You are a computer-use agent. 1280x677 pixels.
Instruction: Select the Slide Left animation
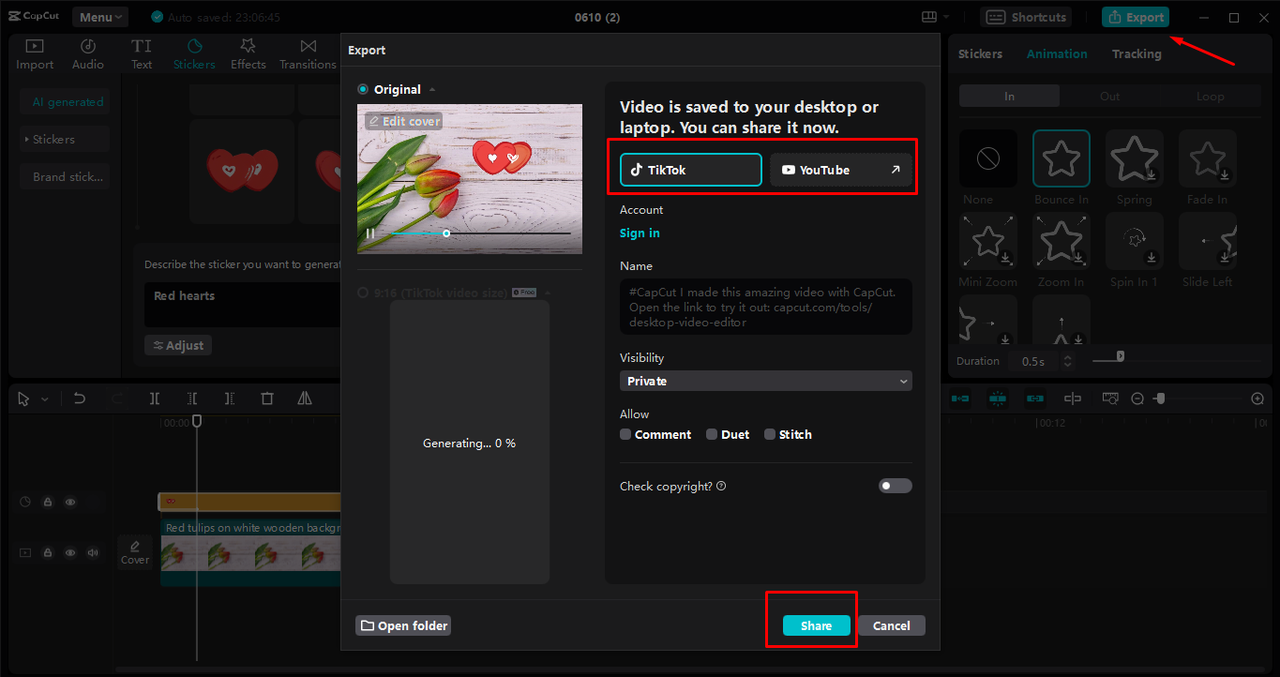point(1207,241)
